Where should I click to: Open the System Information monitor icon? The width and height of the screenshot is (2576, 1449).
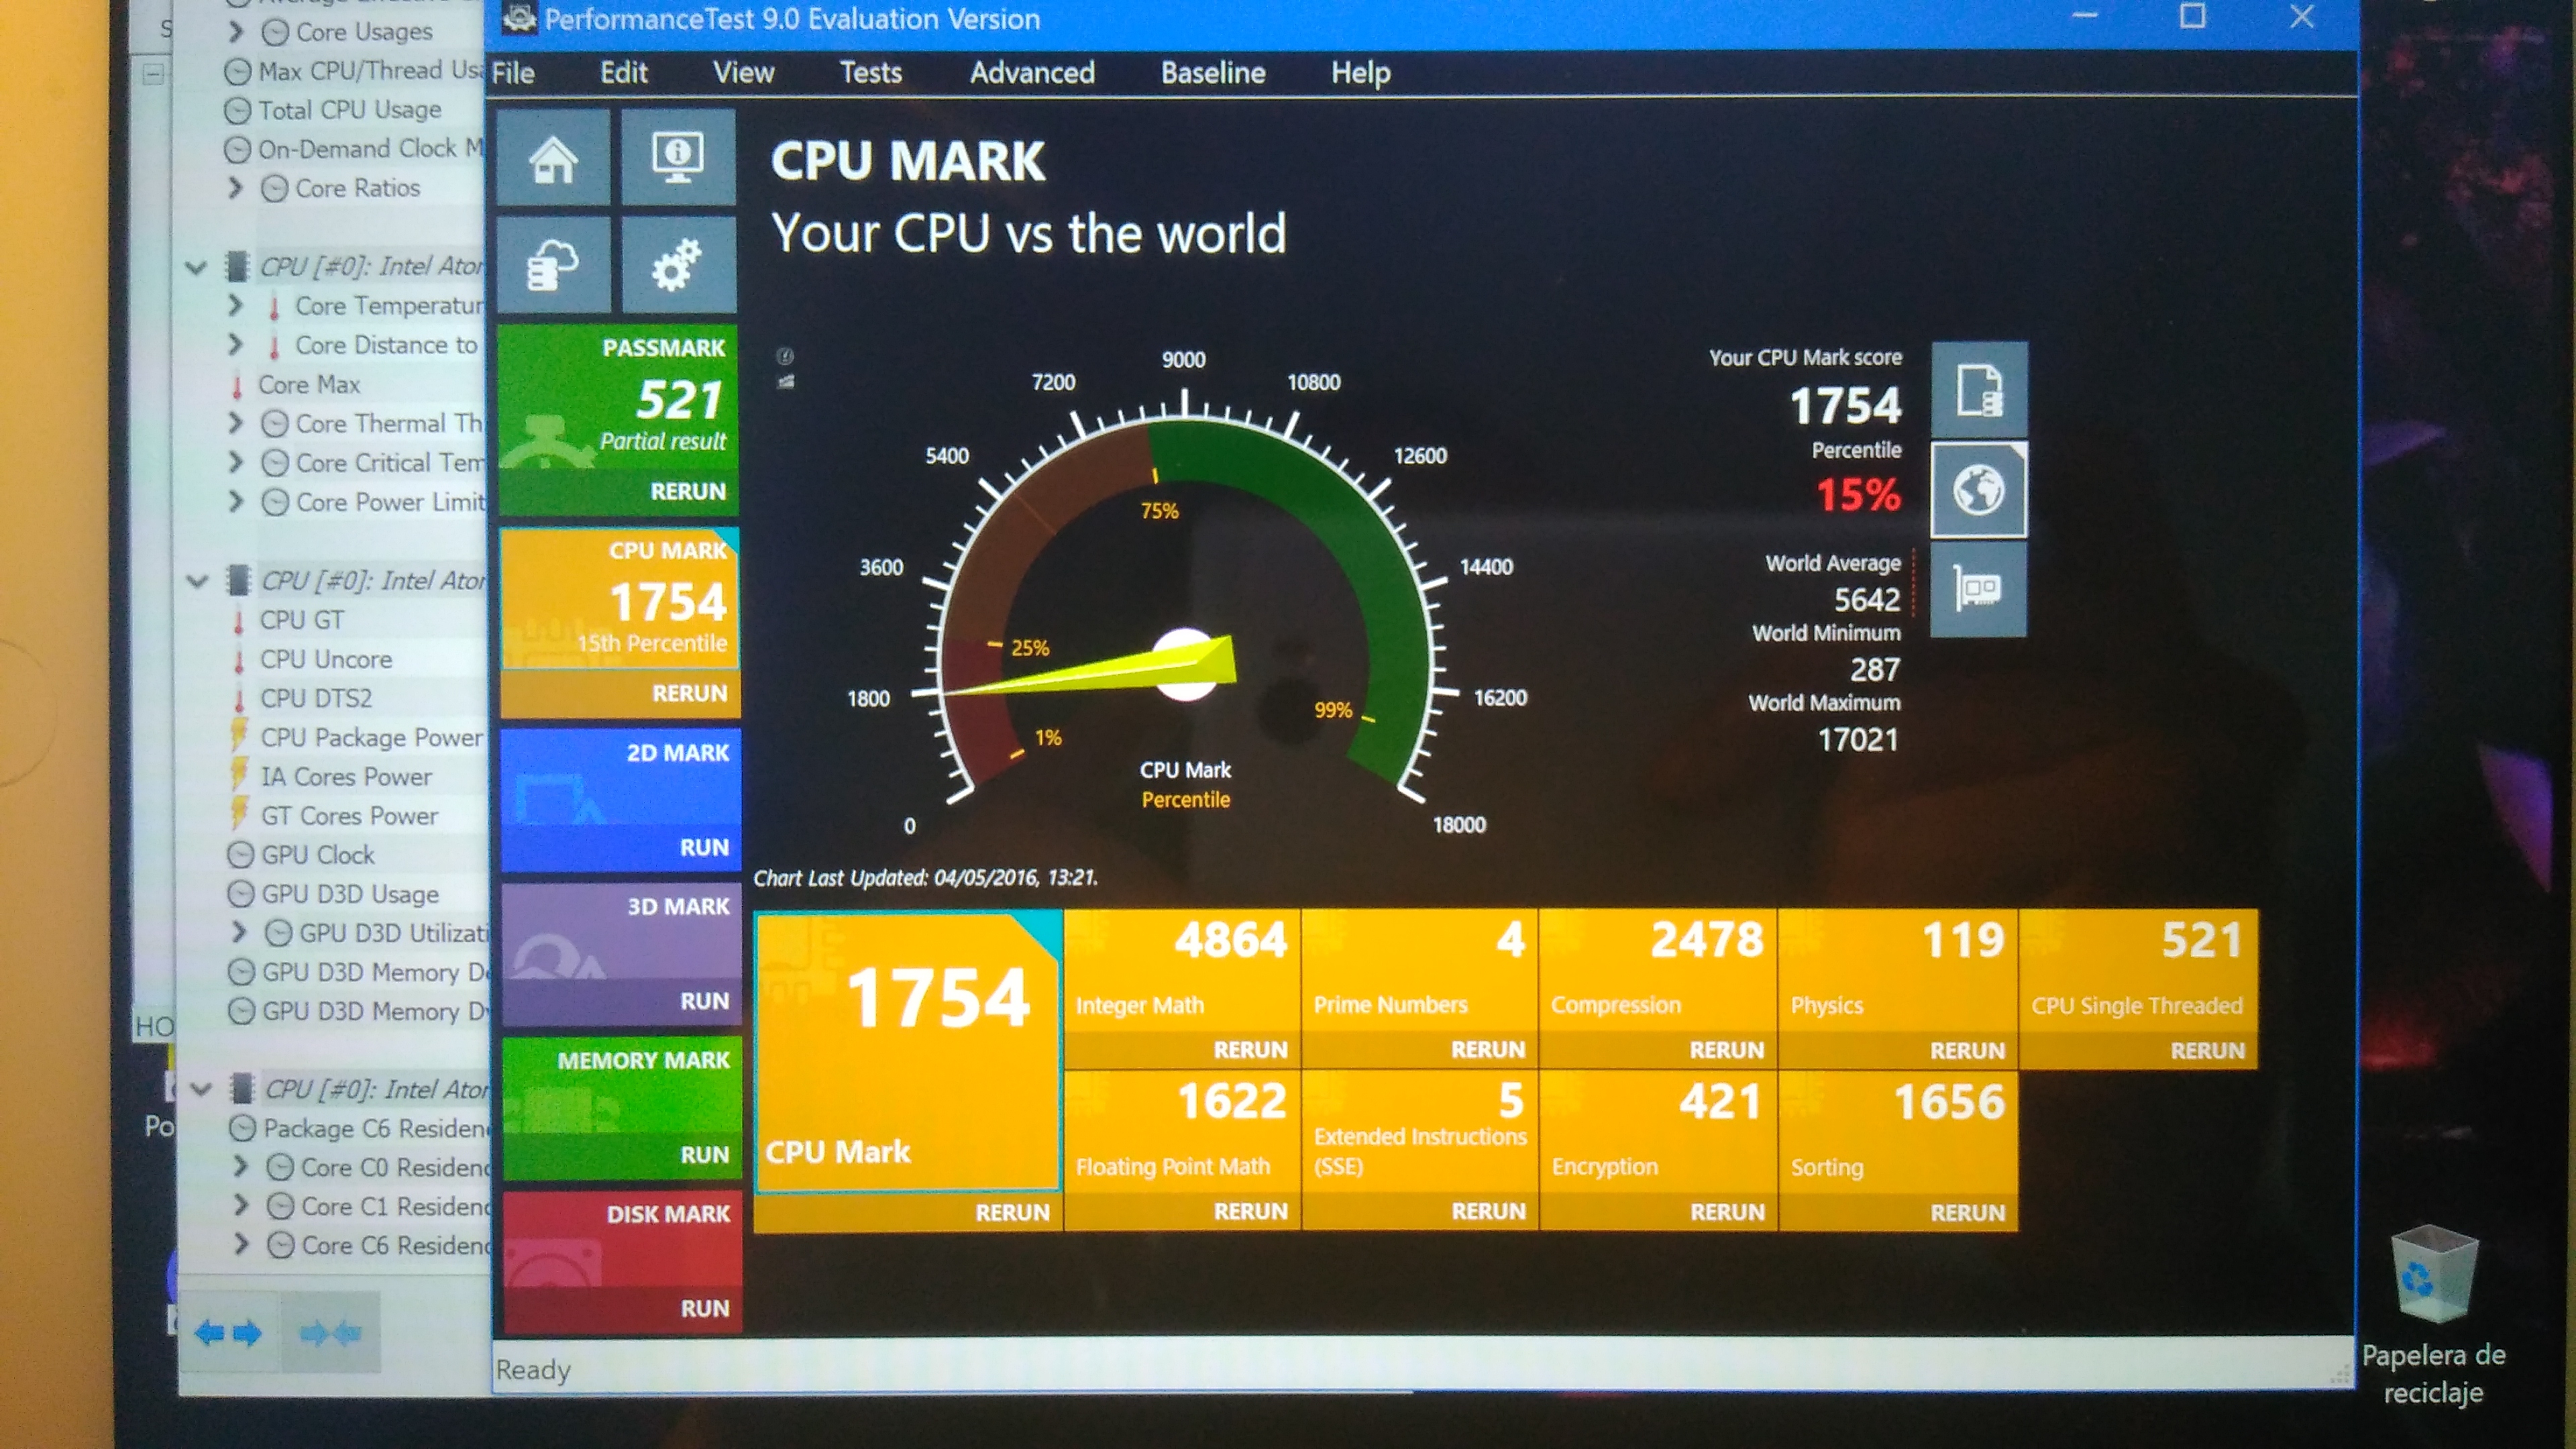(678, 158)
